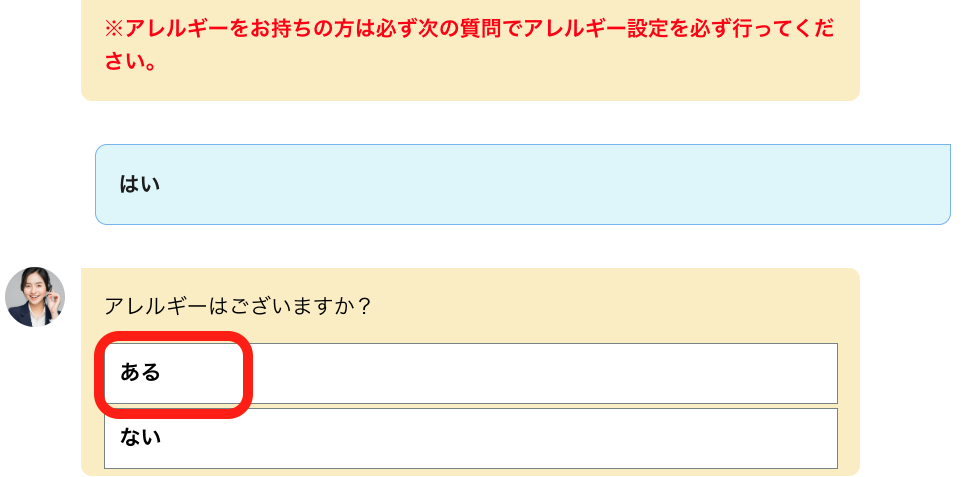Click the headset operator profile picture

coord(35,297)
